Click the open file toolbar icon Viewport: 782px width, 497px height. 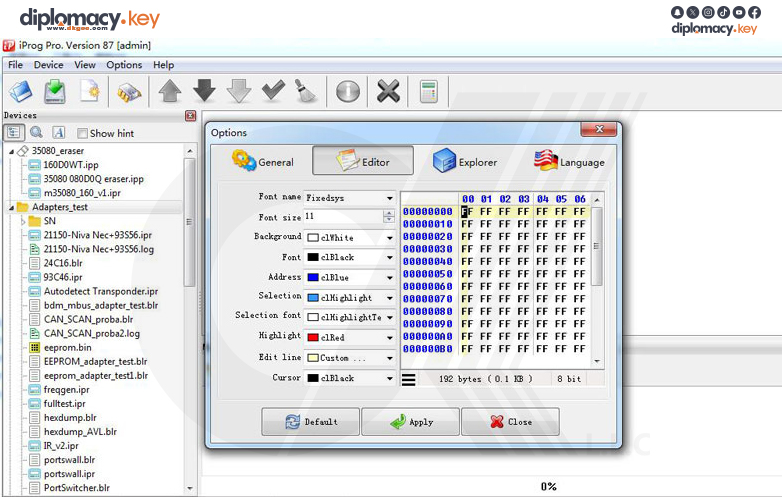tap(21, 92)
